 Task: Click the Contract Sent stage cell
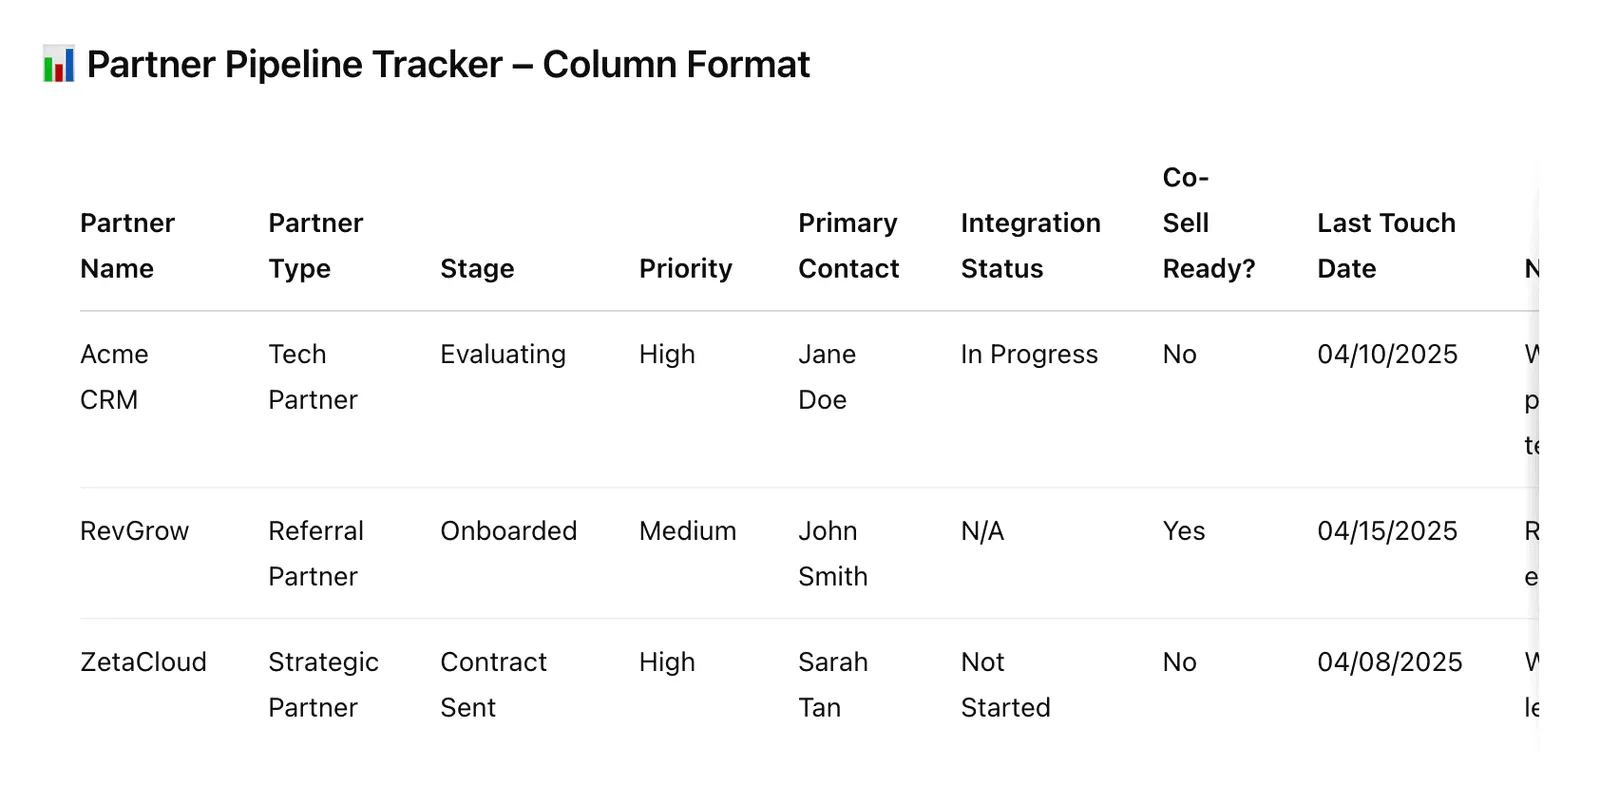[x=493, y=685]
